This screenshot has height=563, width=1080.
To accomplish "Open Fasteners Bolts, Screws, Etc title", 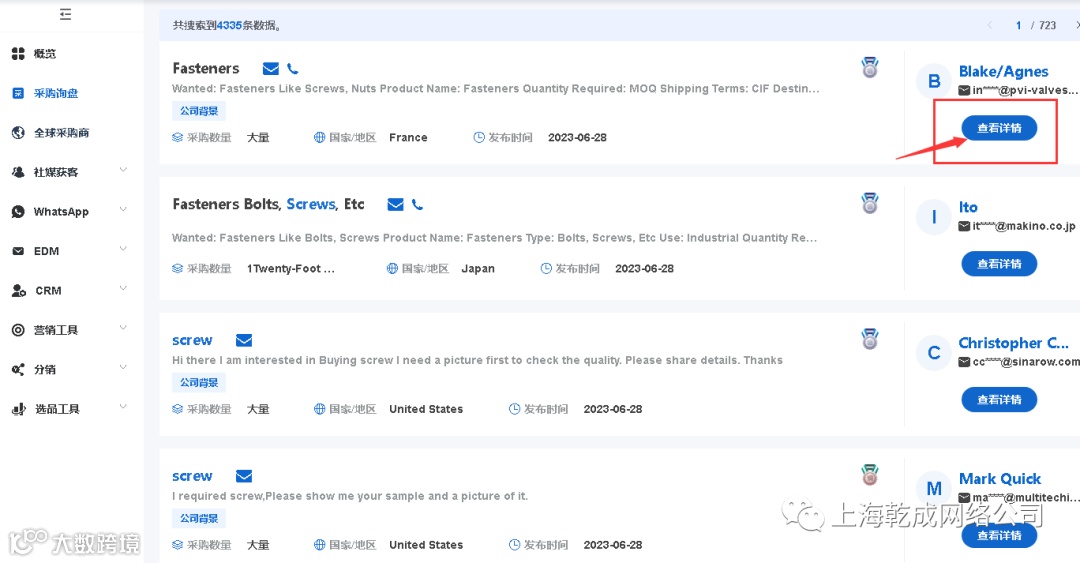I will 268,204.
